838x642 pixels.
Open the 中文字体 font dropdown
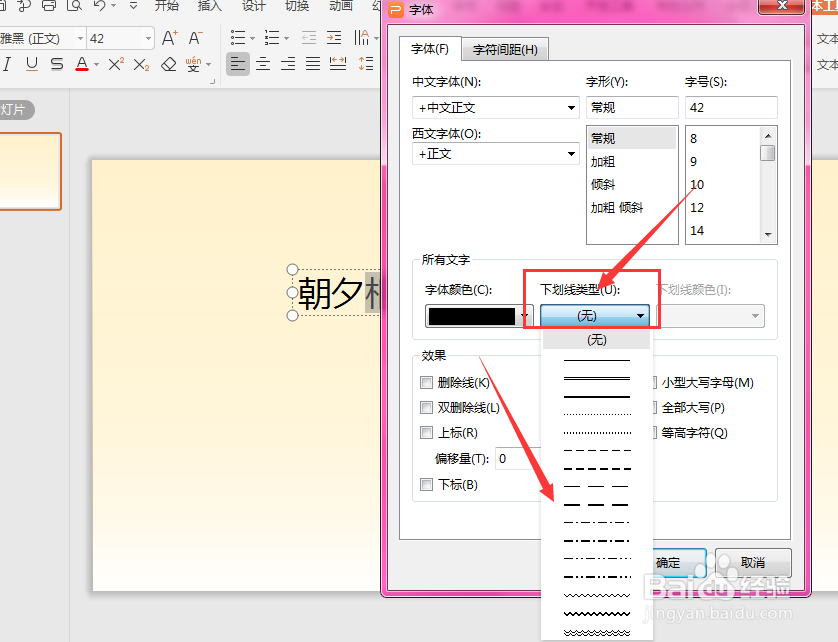point(570,107)
